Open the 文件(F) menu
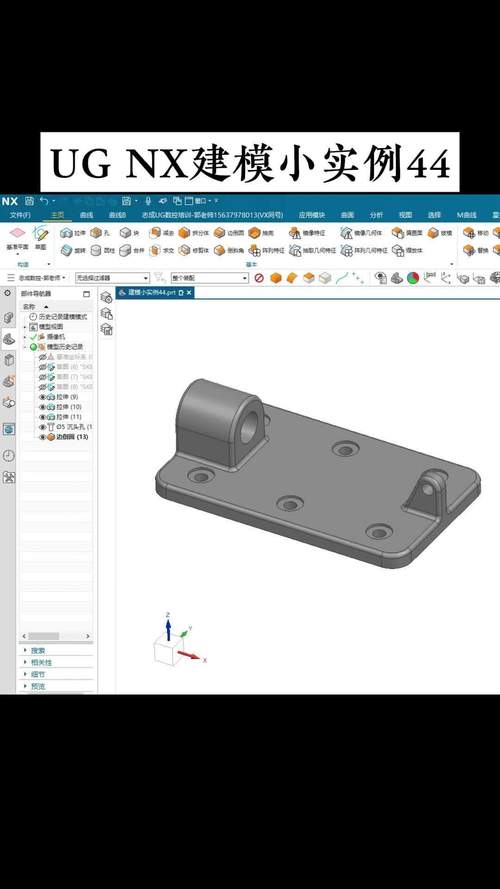The image size is (500, 889). pos(20,215)
